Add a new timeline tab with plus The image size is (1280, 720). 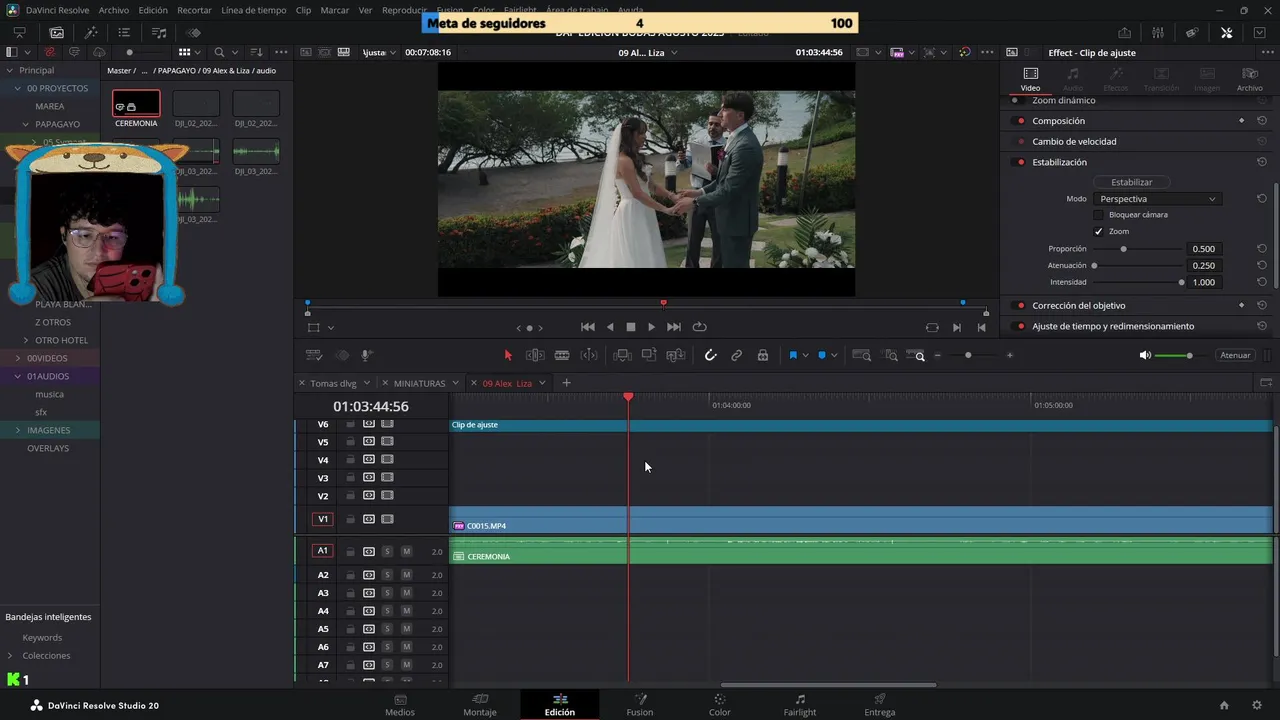click(566, 383)
